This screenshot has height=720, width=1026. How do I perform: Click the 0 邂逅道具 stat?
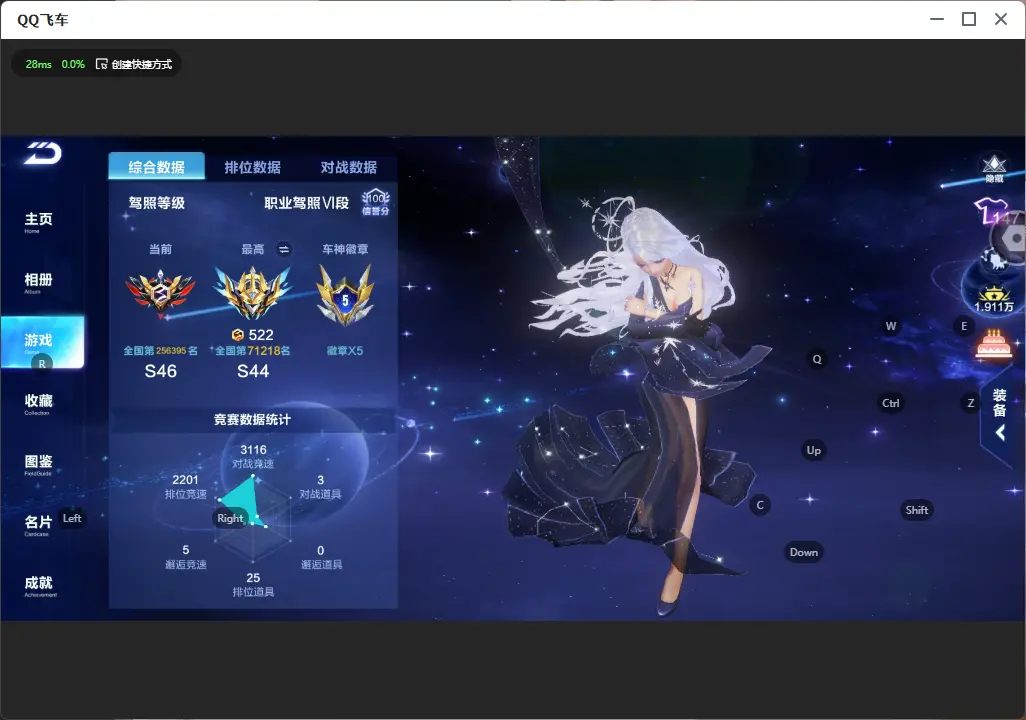click(321, 556)
